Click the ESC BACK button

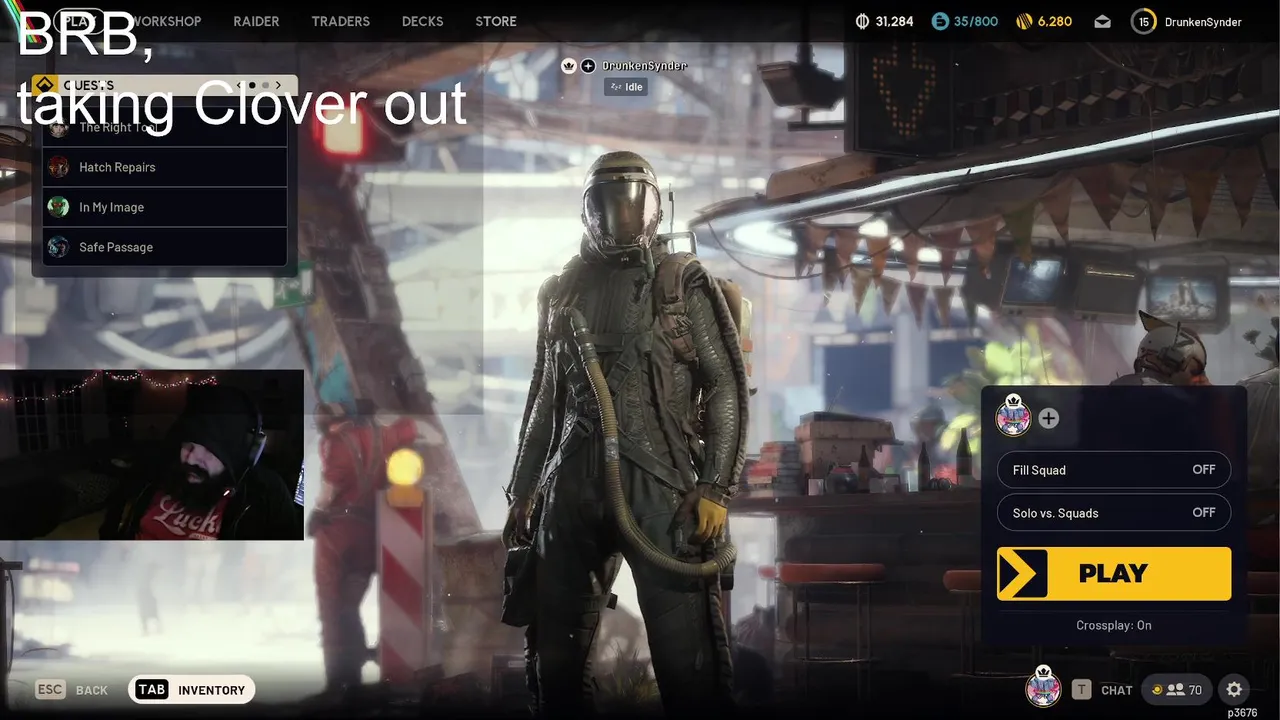click(71, 690)
